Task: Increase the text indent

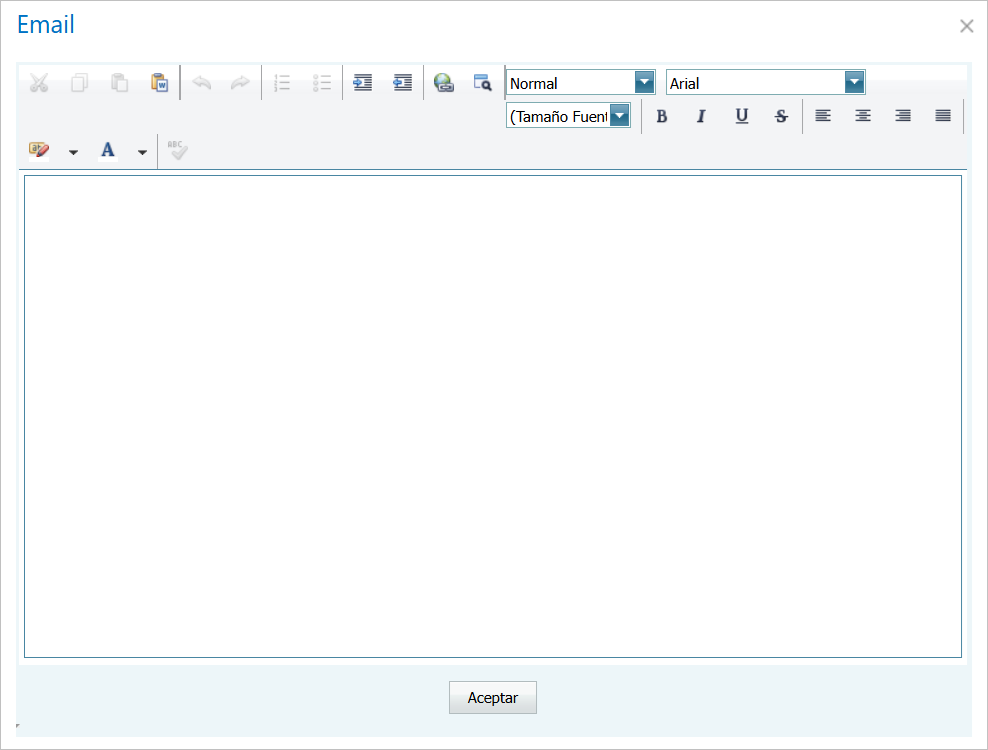Action: pos(362,82)
